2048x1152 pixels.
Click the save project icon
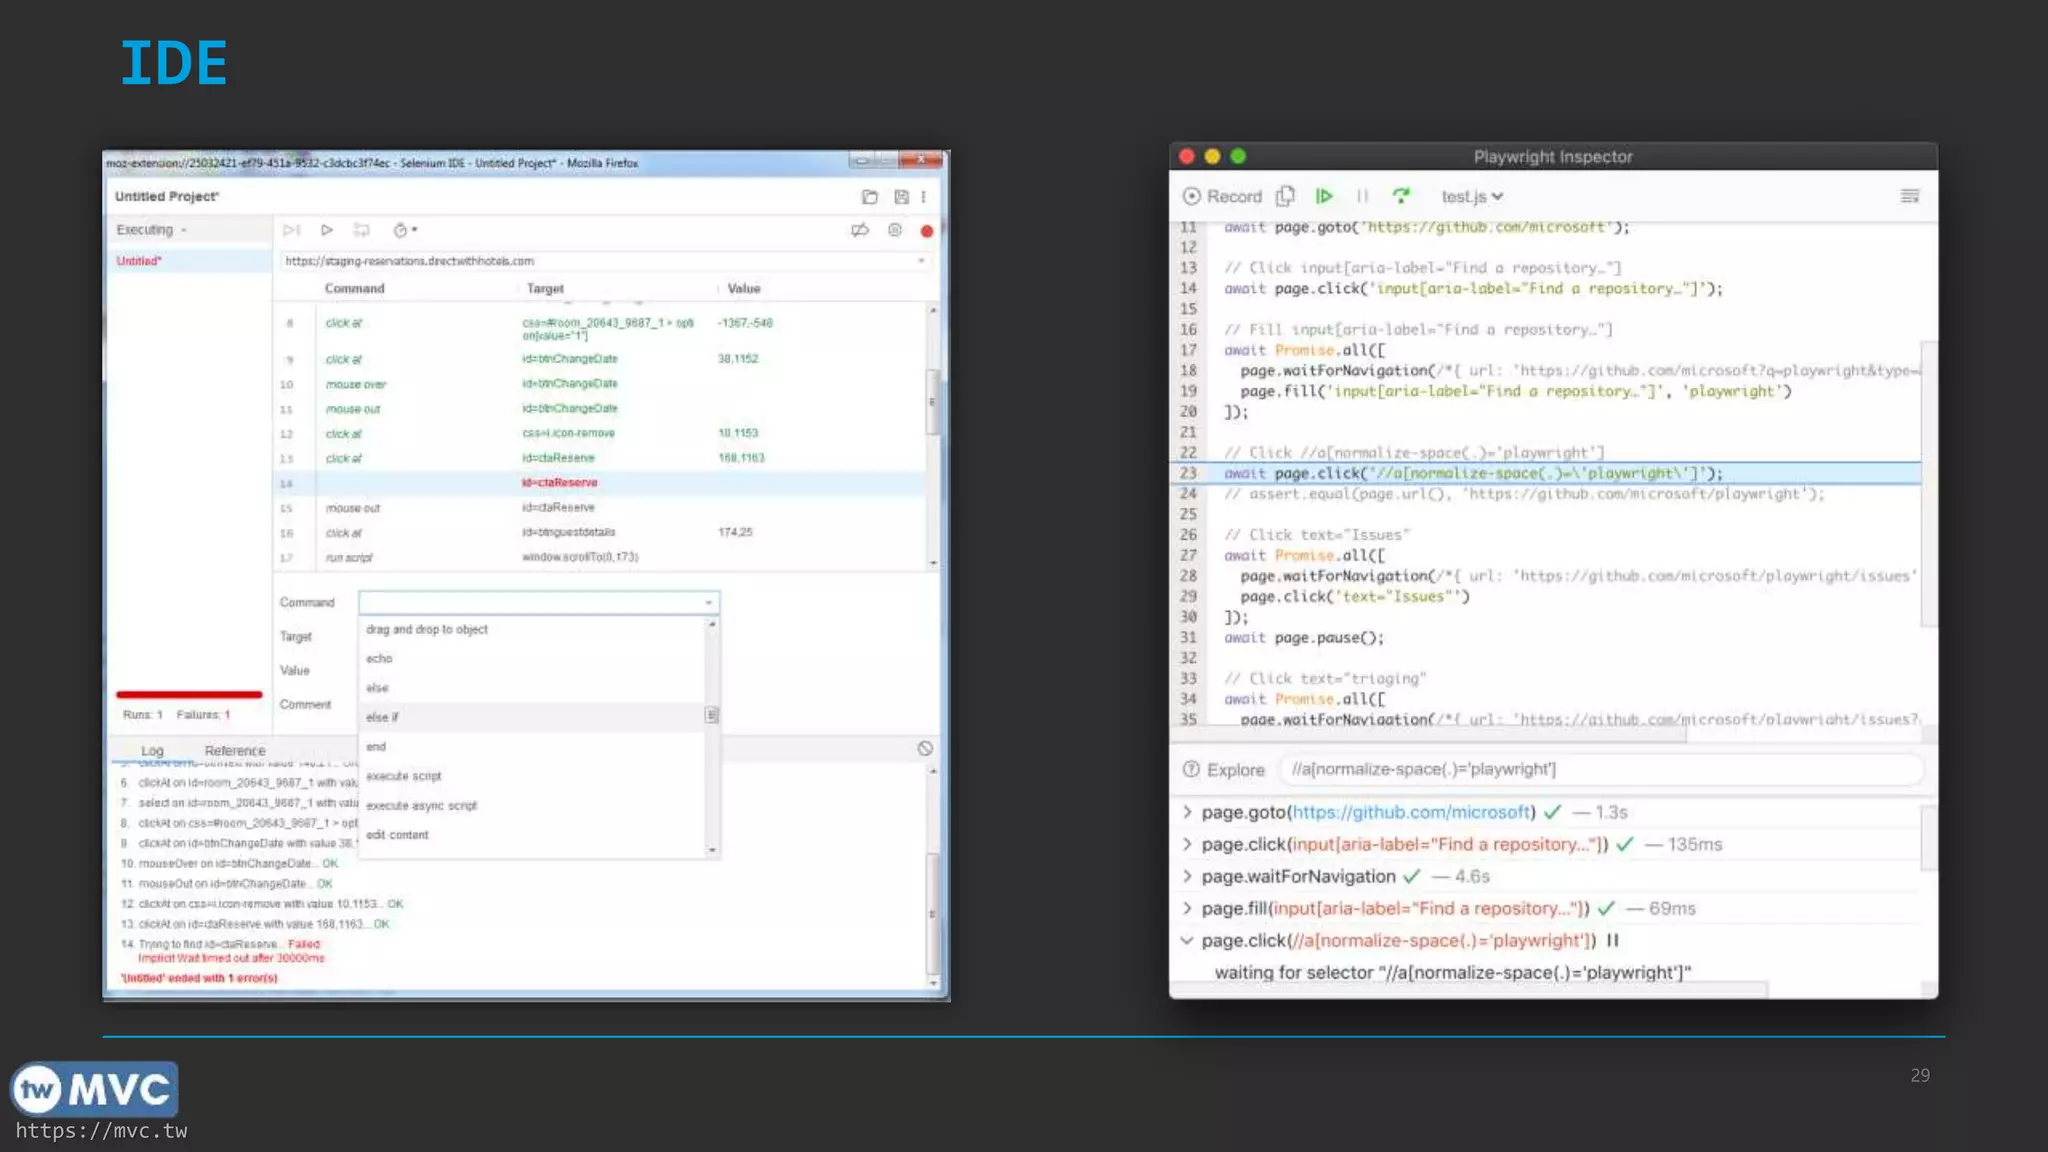[x=901, y=197]
